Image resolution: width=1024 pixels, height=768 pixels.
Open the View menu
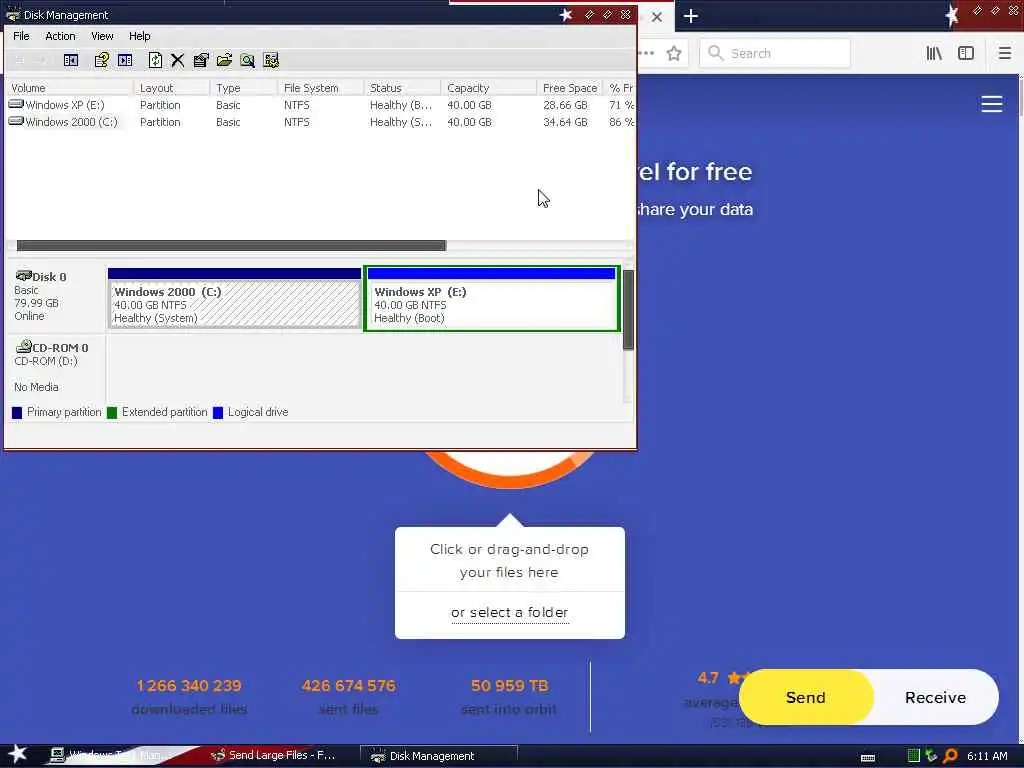pos(102,36)
